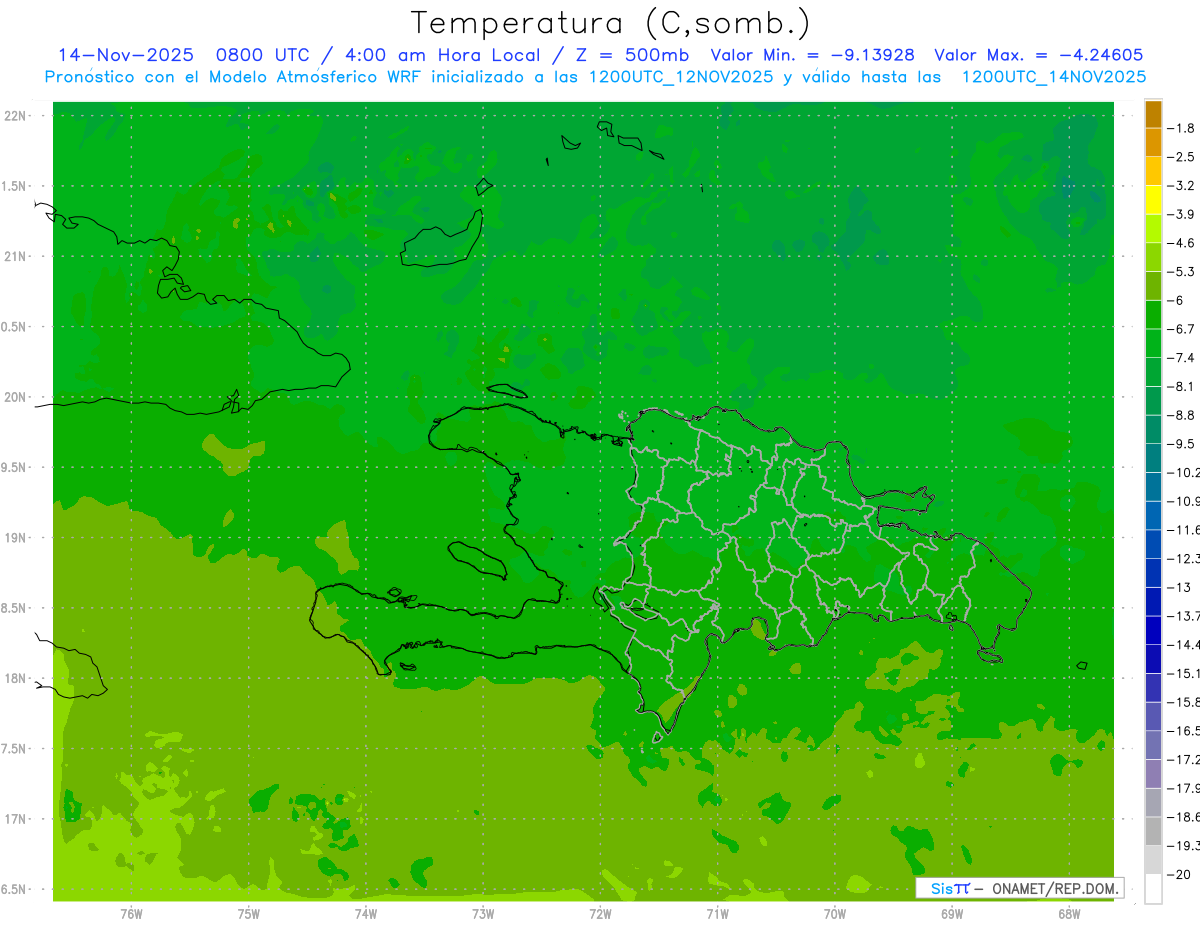This screenshot has width=1200, height=927.
Task: Click the dark blue swatch between -13.7 and -14.4
Action: (x=1153, y=630)
